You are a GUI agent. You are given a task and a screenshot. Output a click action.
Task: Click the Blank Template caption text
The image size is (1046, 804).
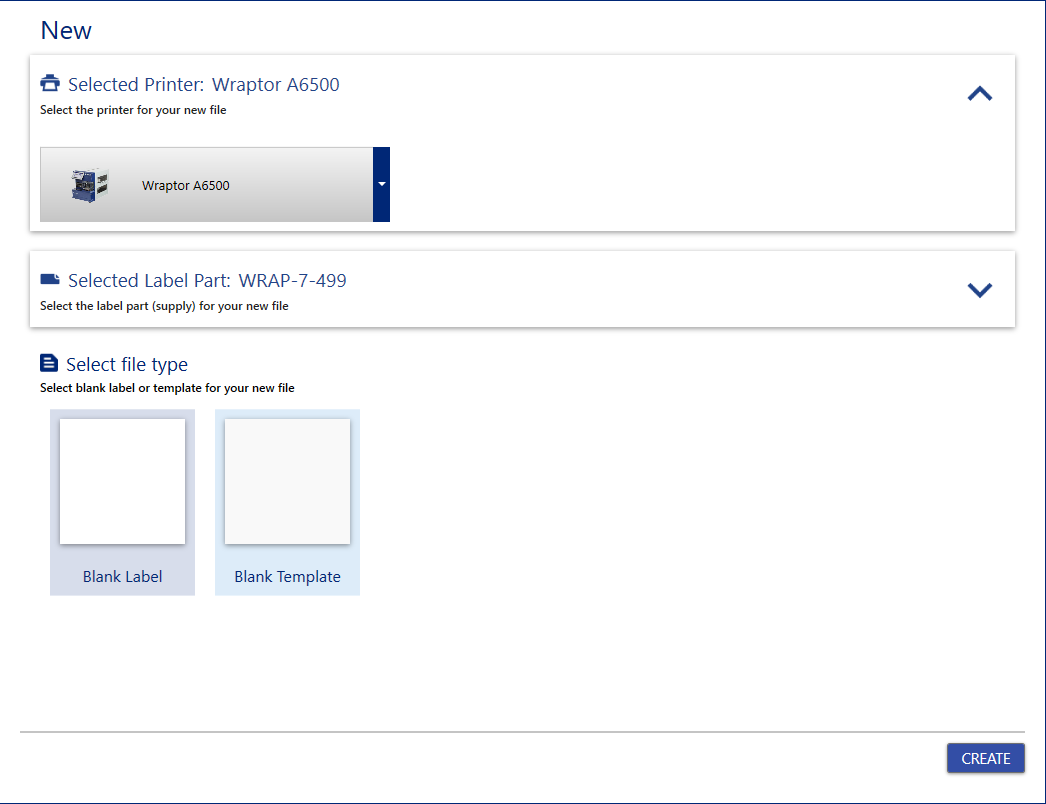pyautogui.click(x=287, y=577)
